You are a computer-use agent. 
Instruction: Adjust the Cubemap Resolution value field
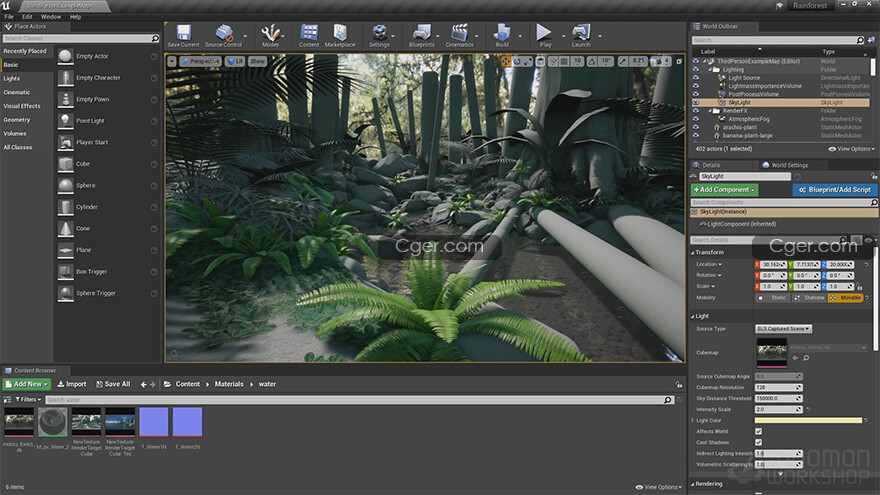(x=778, y=387)
